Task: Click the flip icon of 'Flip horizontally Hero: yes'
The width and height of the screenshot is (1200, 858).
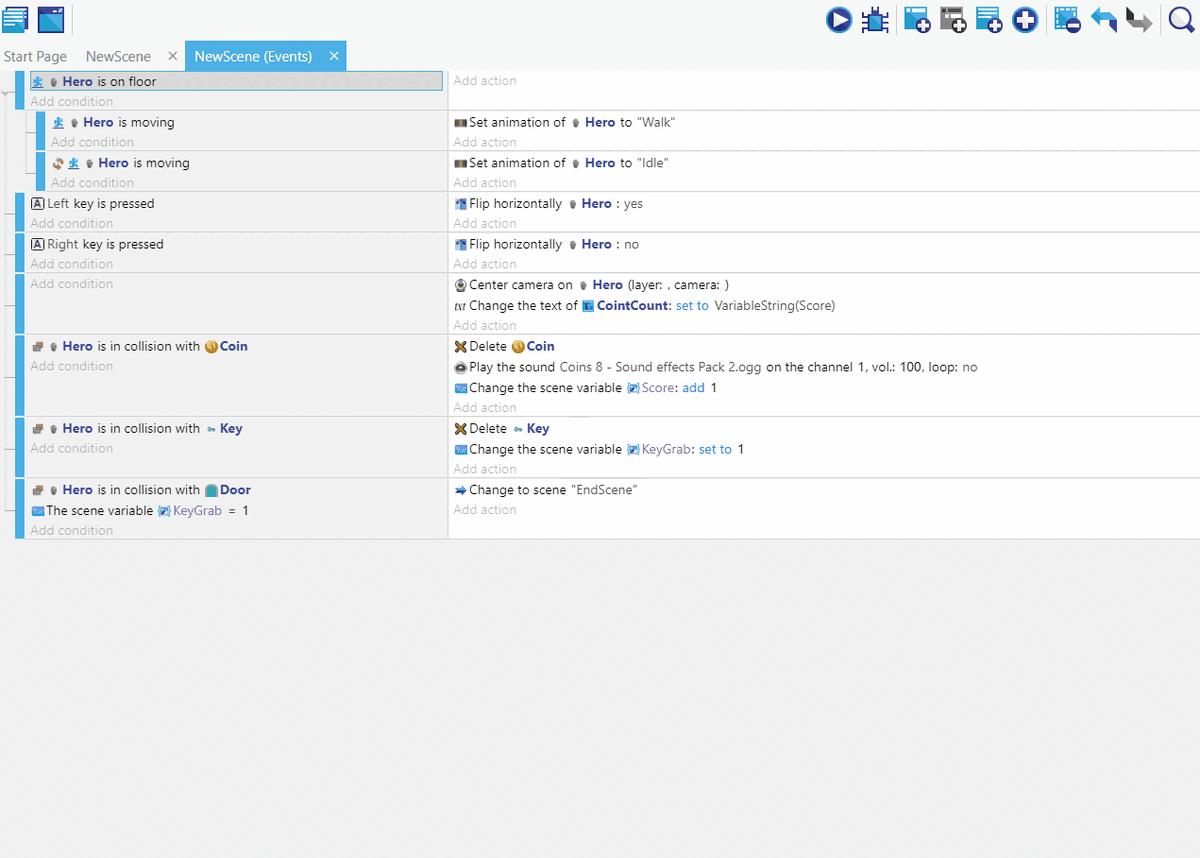Action: (x=460, y=204)
